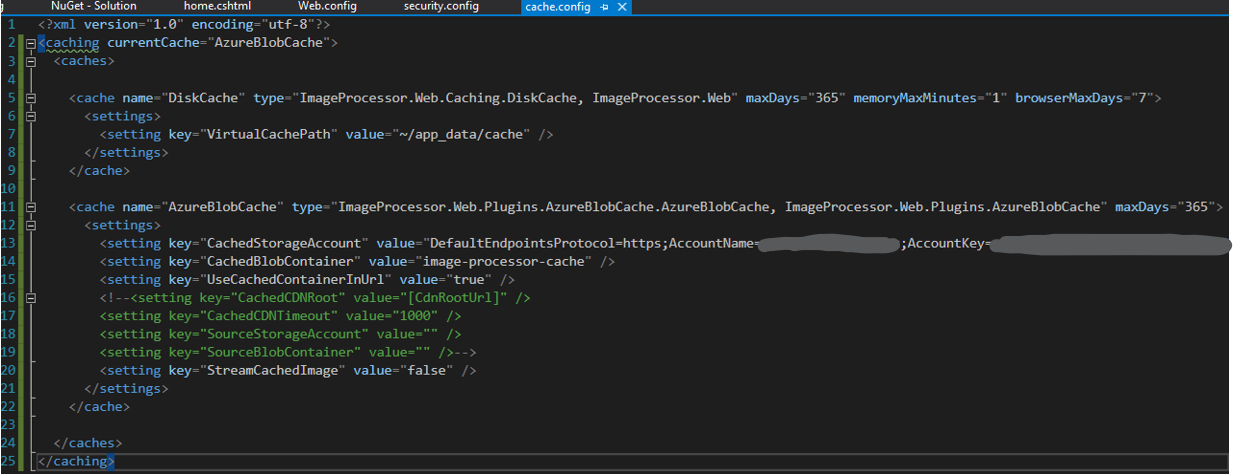This screenshot has height=474, width=1233.
Task: Switch to the NuGet - Solution tab
Action: pos(94,6)
